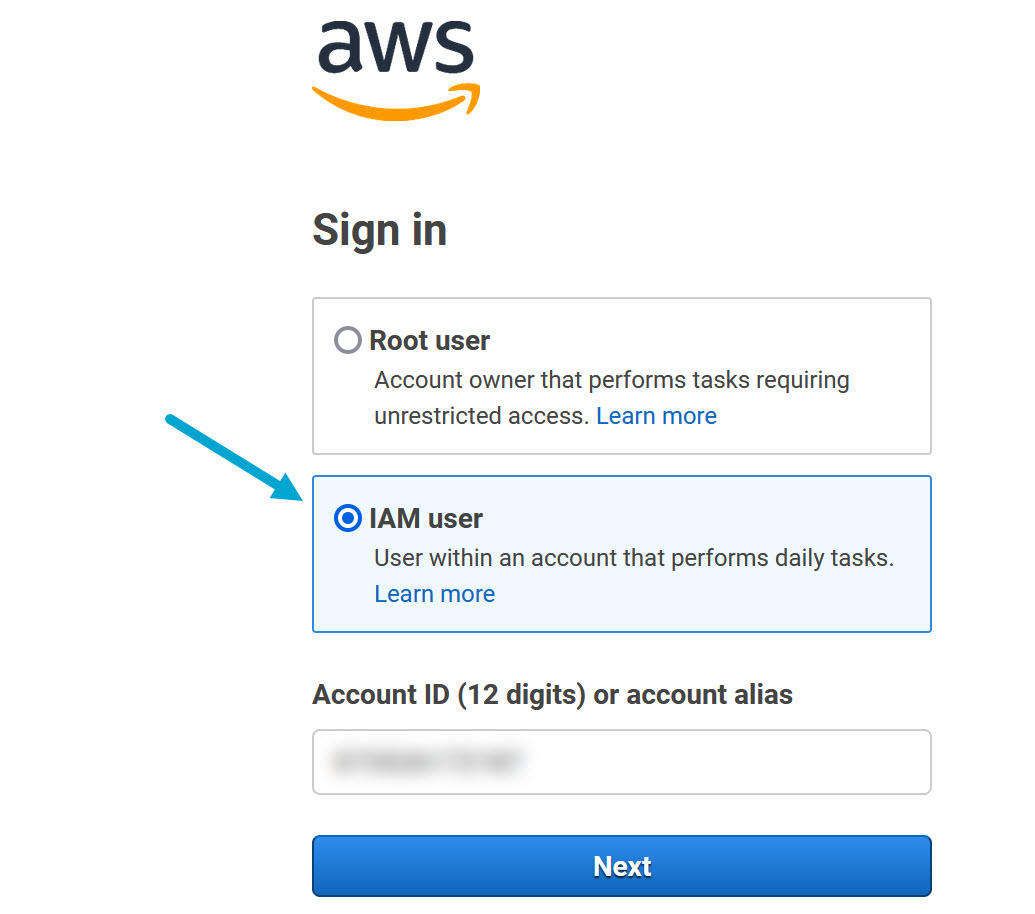Click the IAM user daily tasks description
Image resolution: width=1035 pixels, height=914 pixels.
tap(633, 558)
